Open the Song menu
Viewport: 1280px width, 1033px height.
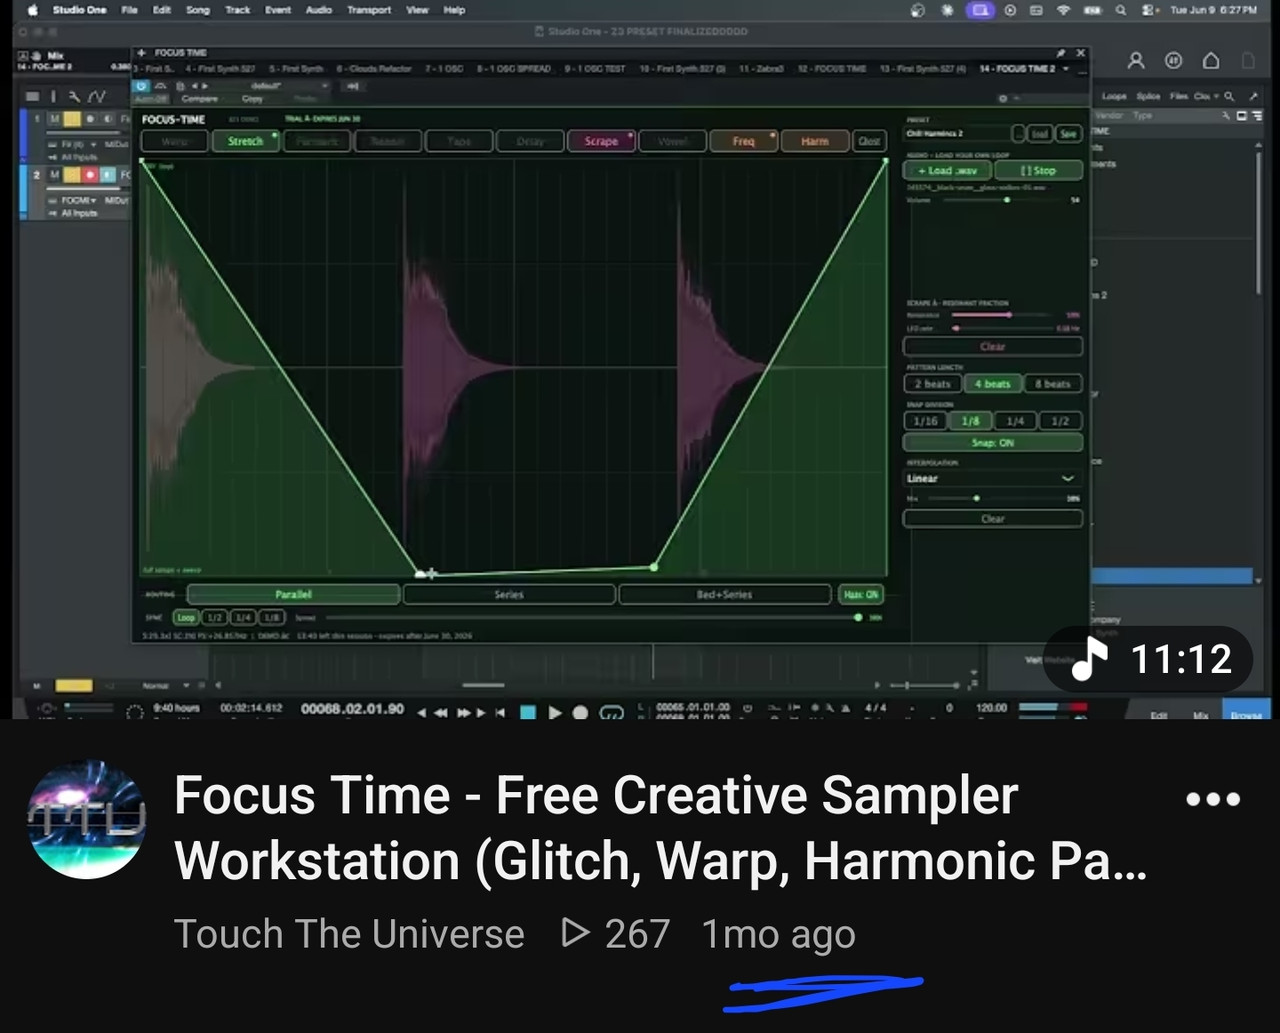coord(198,10)
